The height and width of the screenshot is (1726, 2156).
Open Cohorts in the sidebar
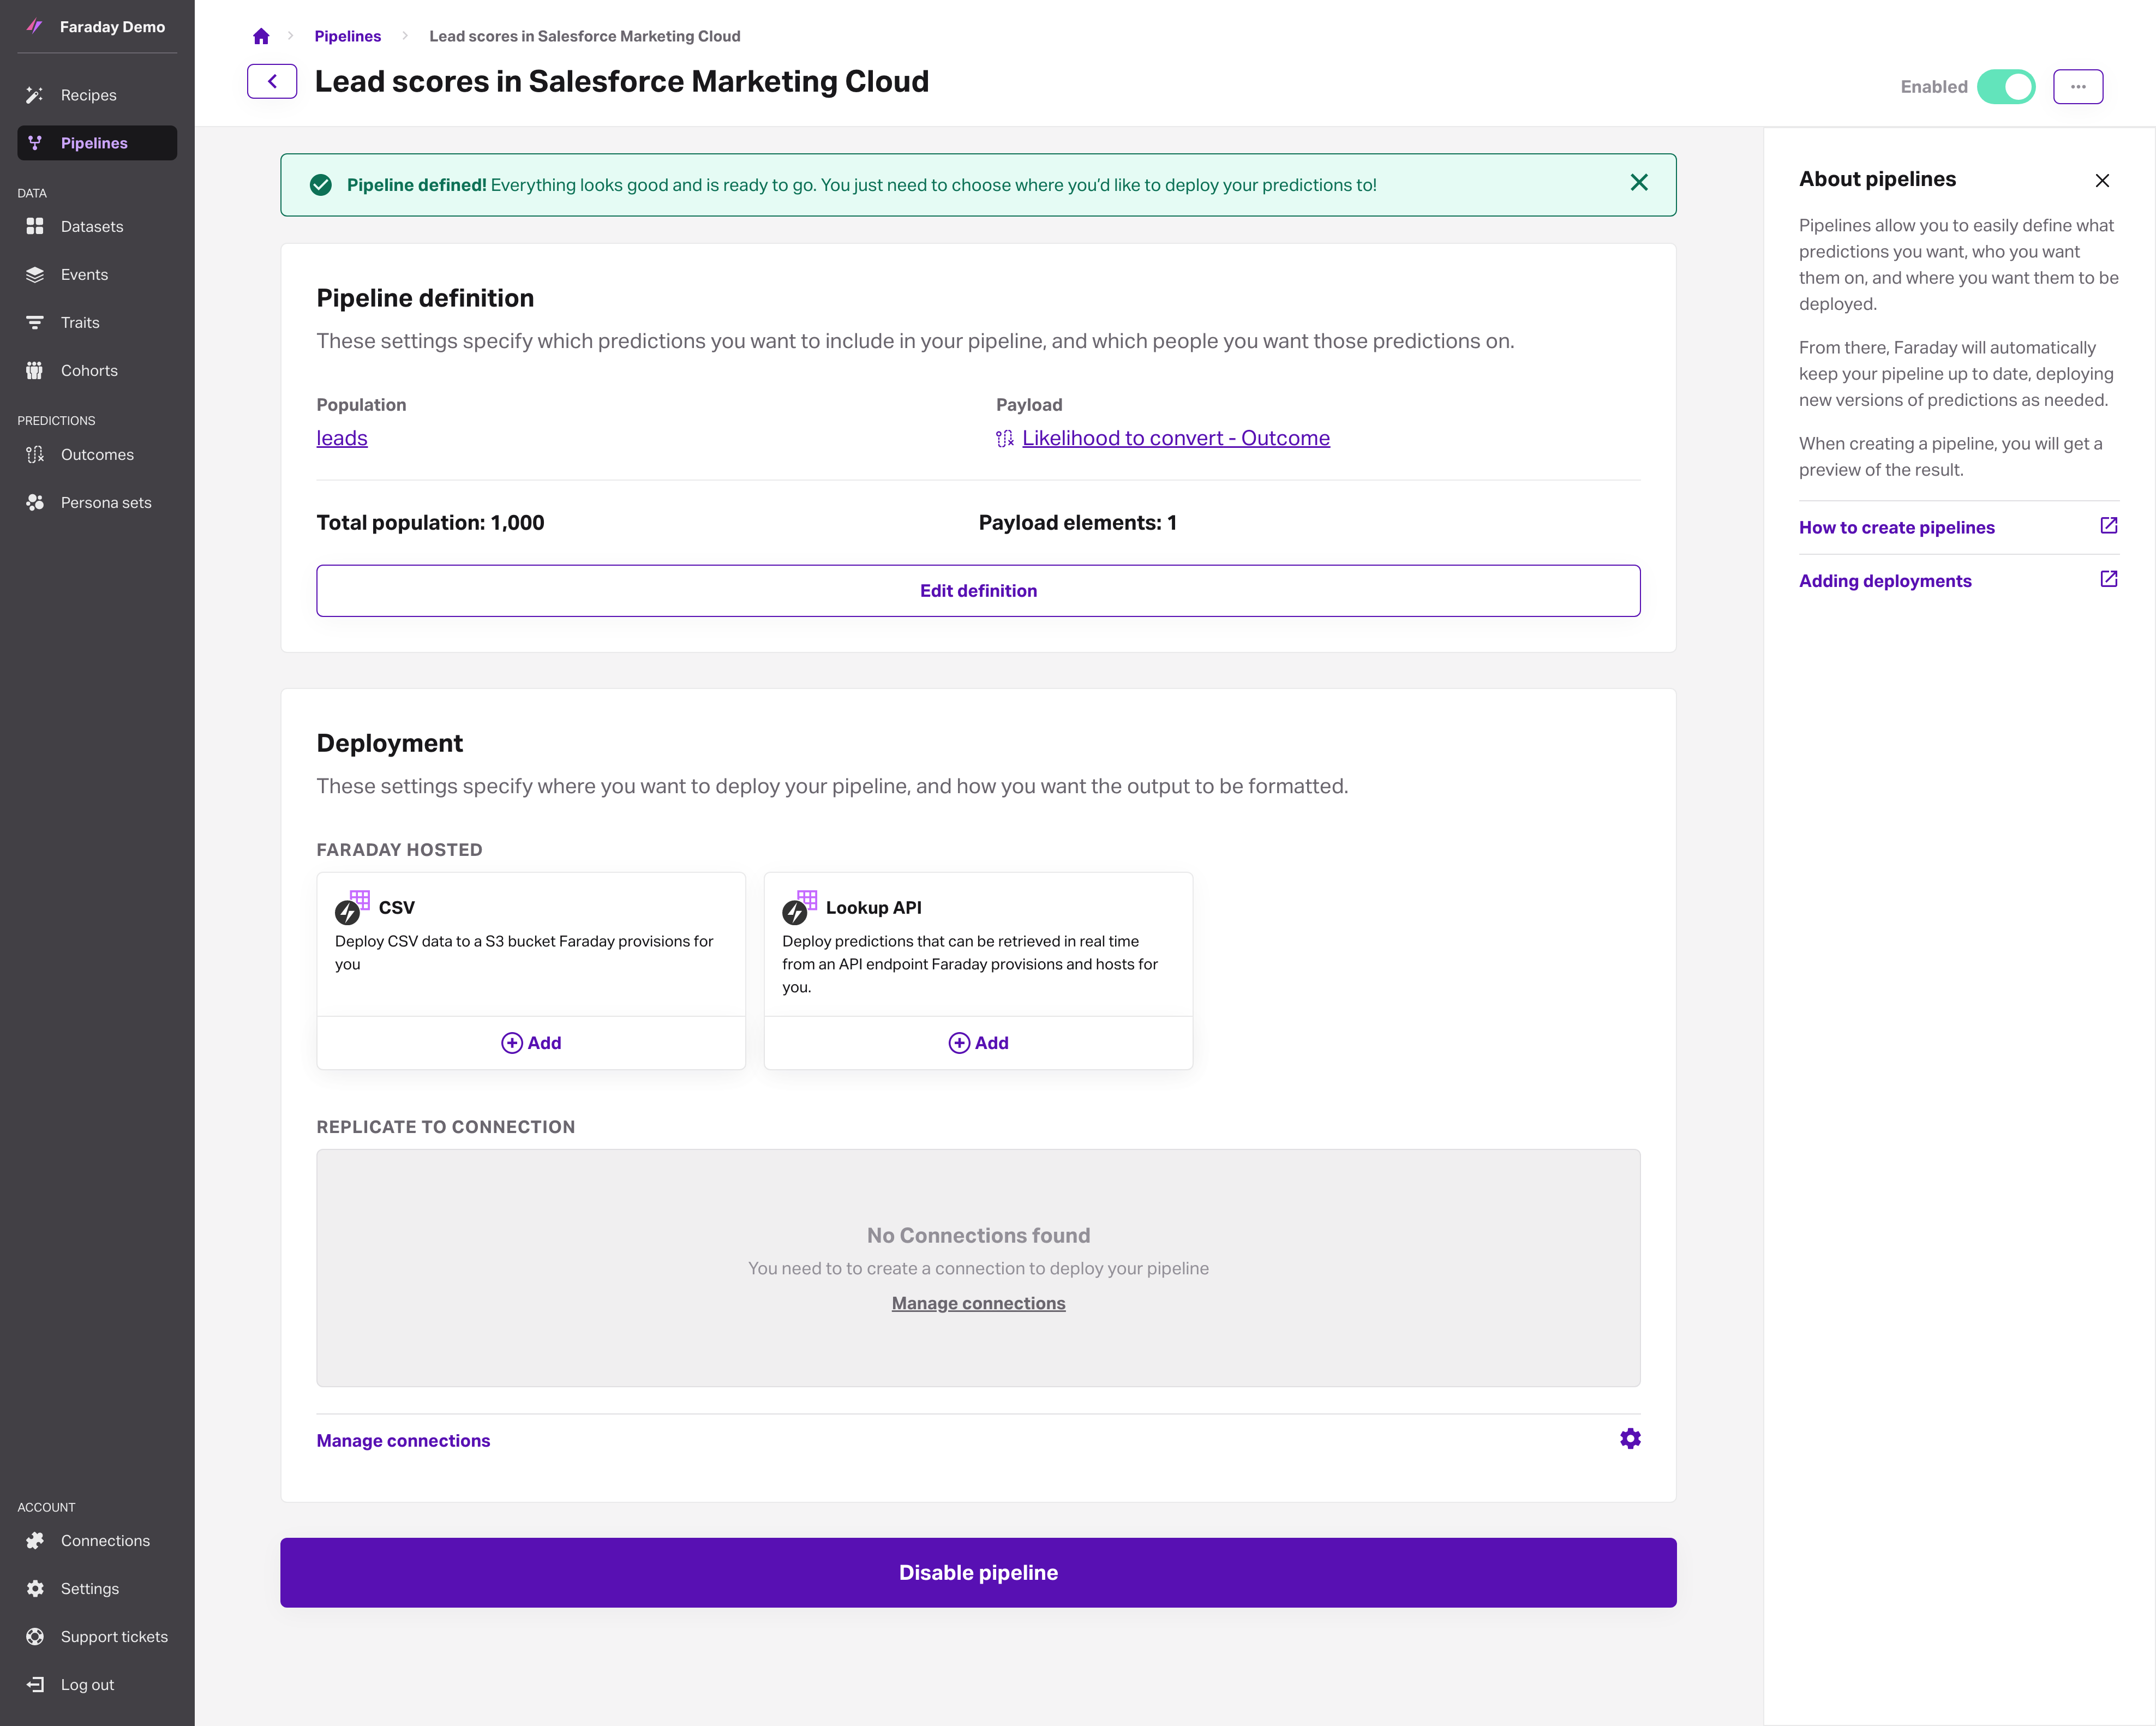click(97, 370)
